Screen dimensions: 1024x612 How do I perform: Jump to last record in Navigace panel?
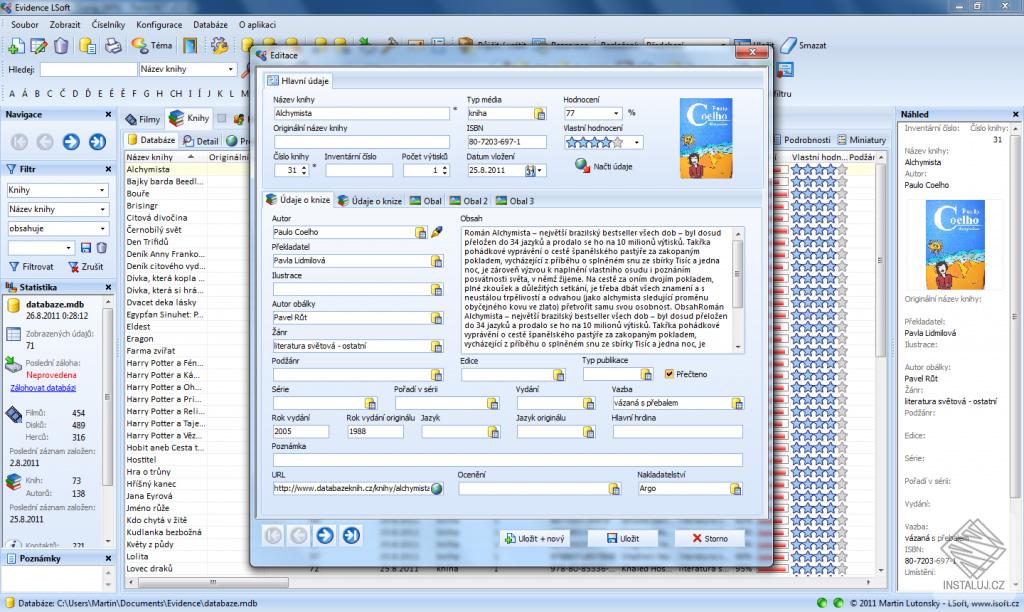pos(97,141)
